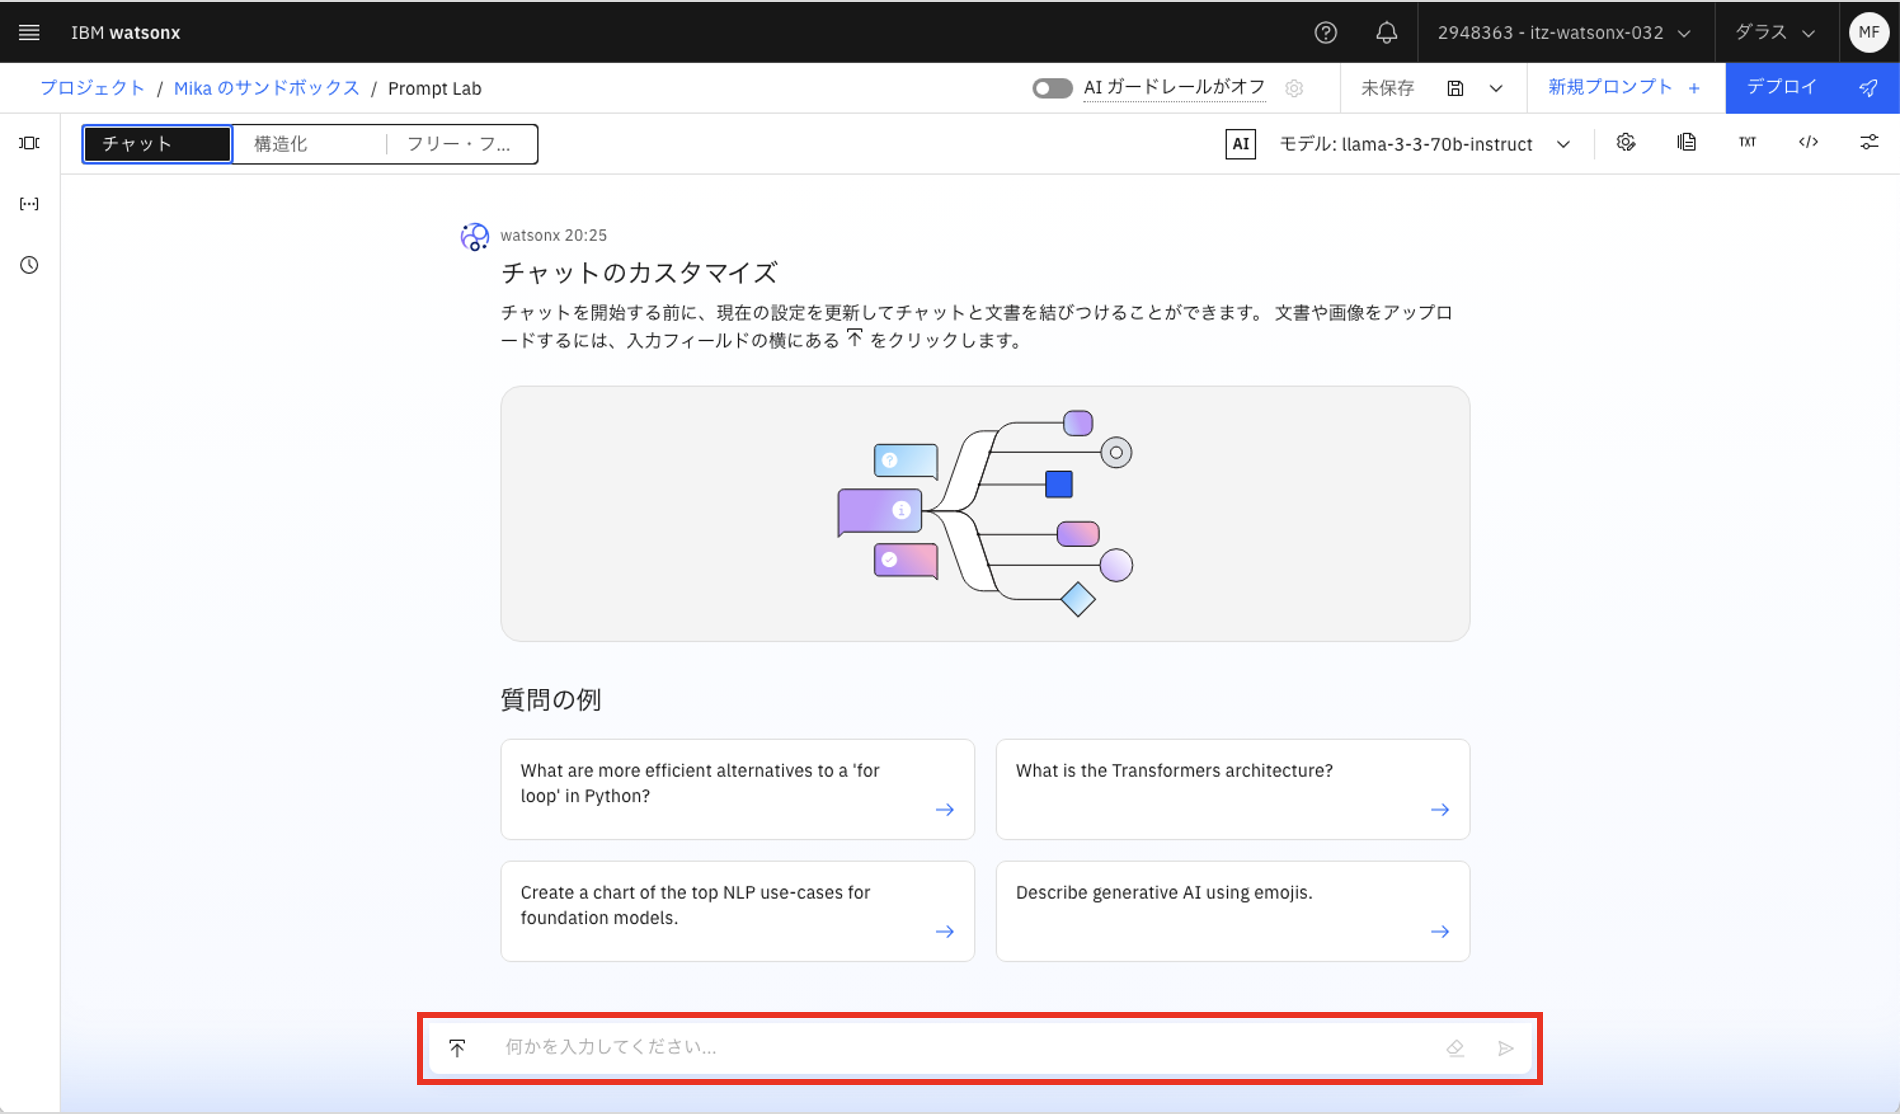This screenshot has width=1900, height=1114.
Task: Click the help question mark icon
Action: (x=1325, y=32)
